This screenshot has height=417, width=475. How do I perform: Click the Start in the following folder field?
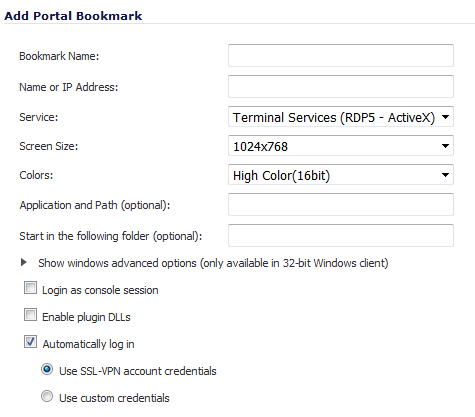(x=341, y=235)
